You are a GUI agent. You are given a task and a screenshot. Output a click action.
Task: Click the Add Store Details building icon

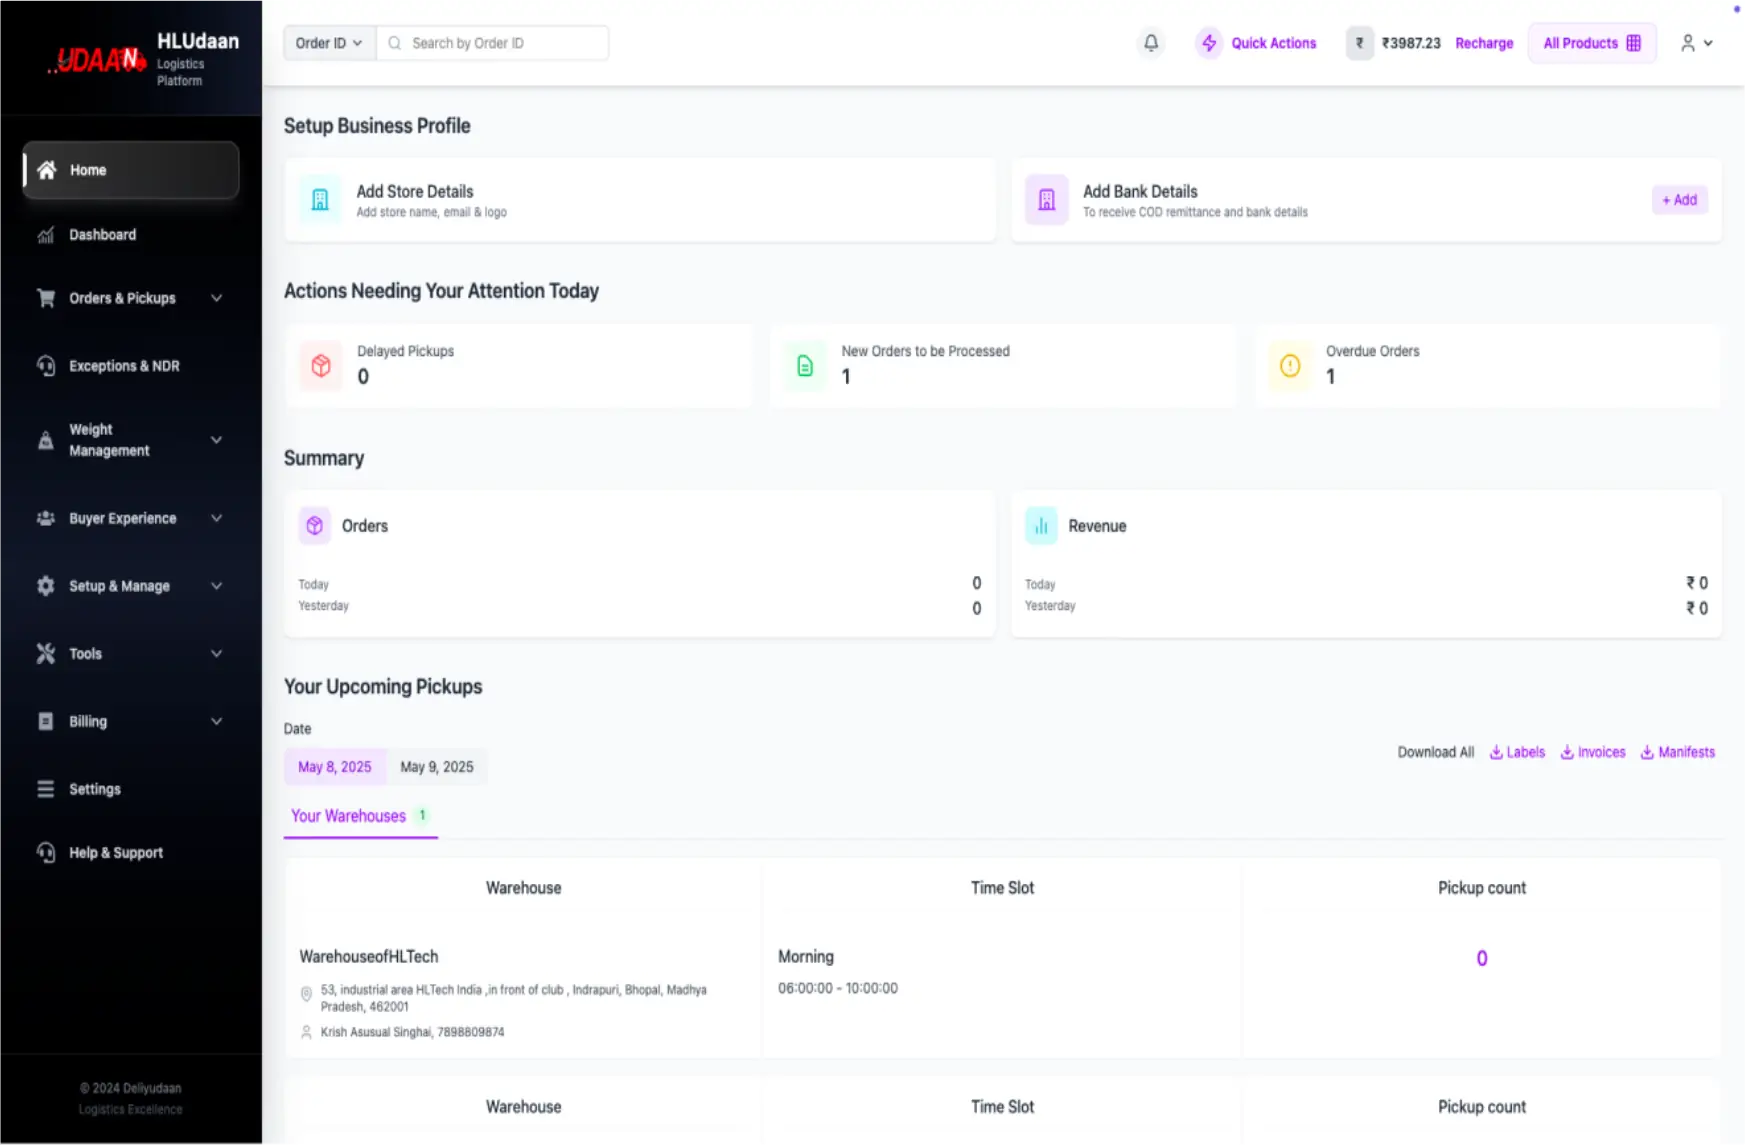320,200
